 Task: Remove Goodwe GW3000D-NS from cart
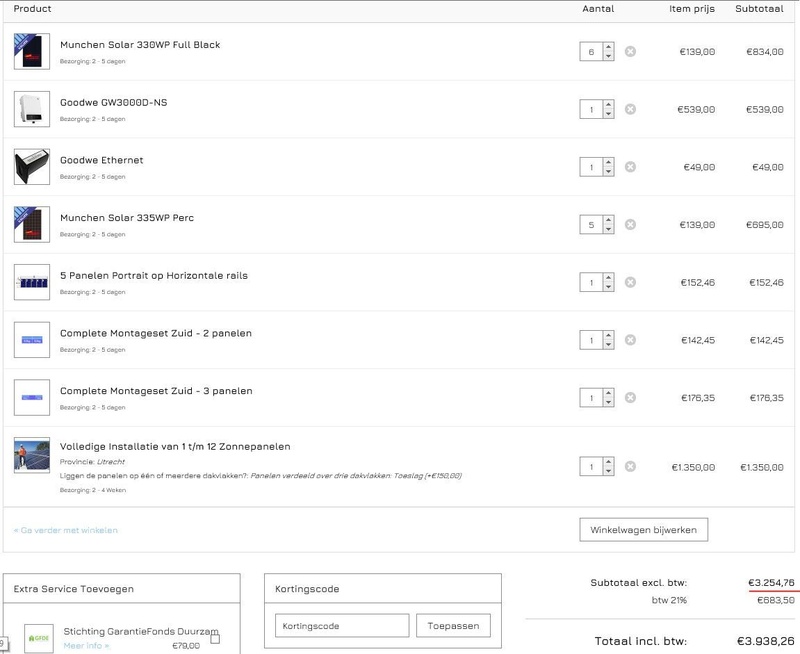click(x=630, y=109)
